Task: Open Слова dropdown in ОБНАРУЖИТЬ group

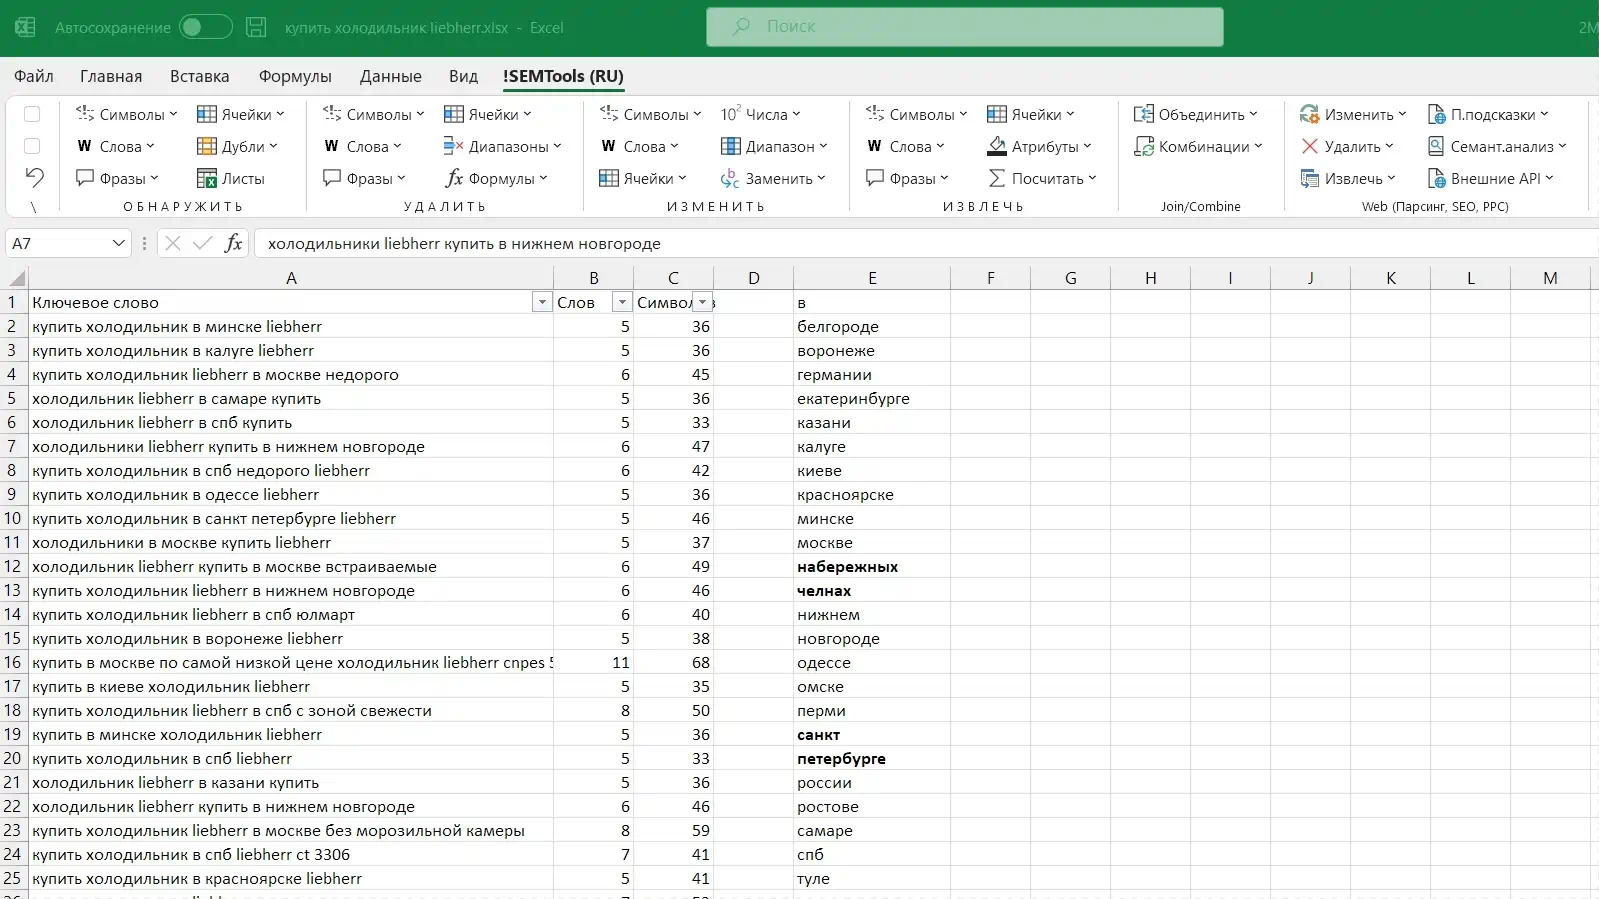Action: pyautogui.click(x=116, y=146)
